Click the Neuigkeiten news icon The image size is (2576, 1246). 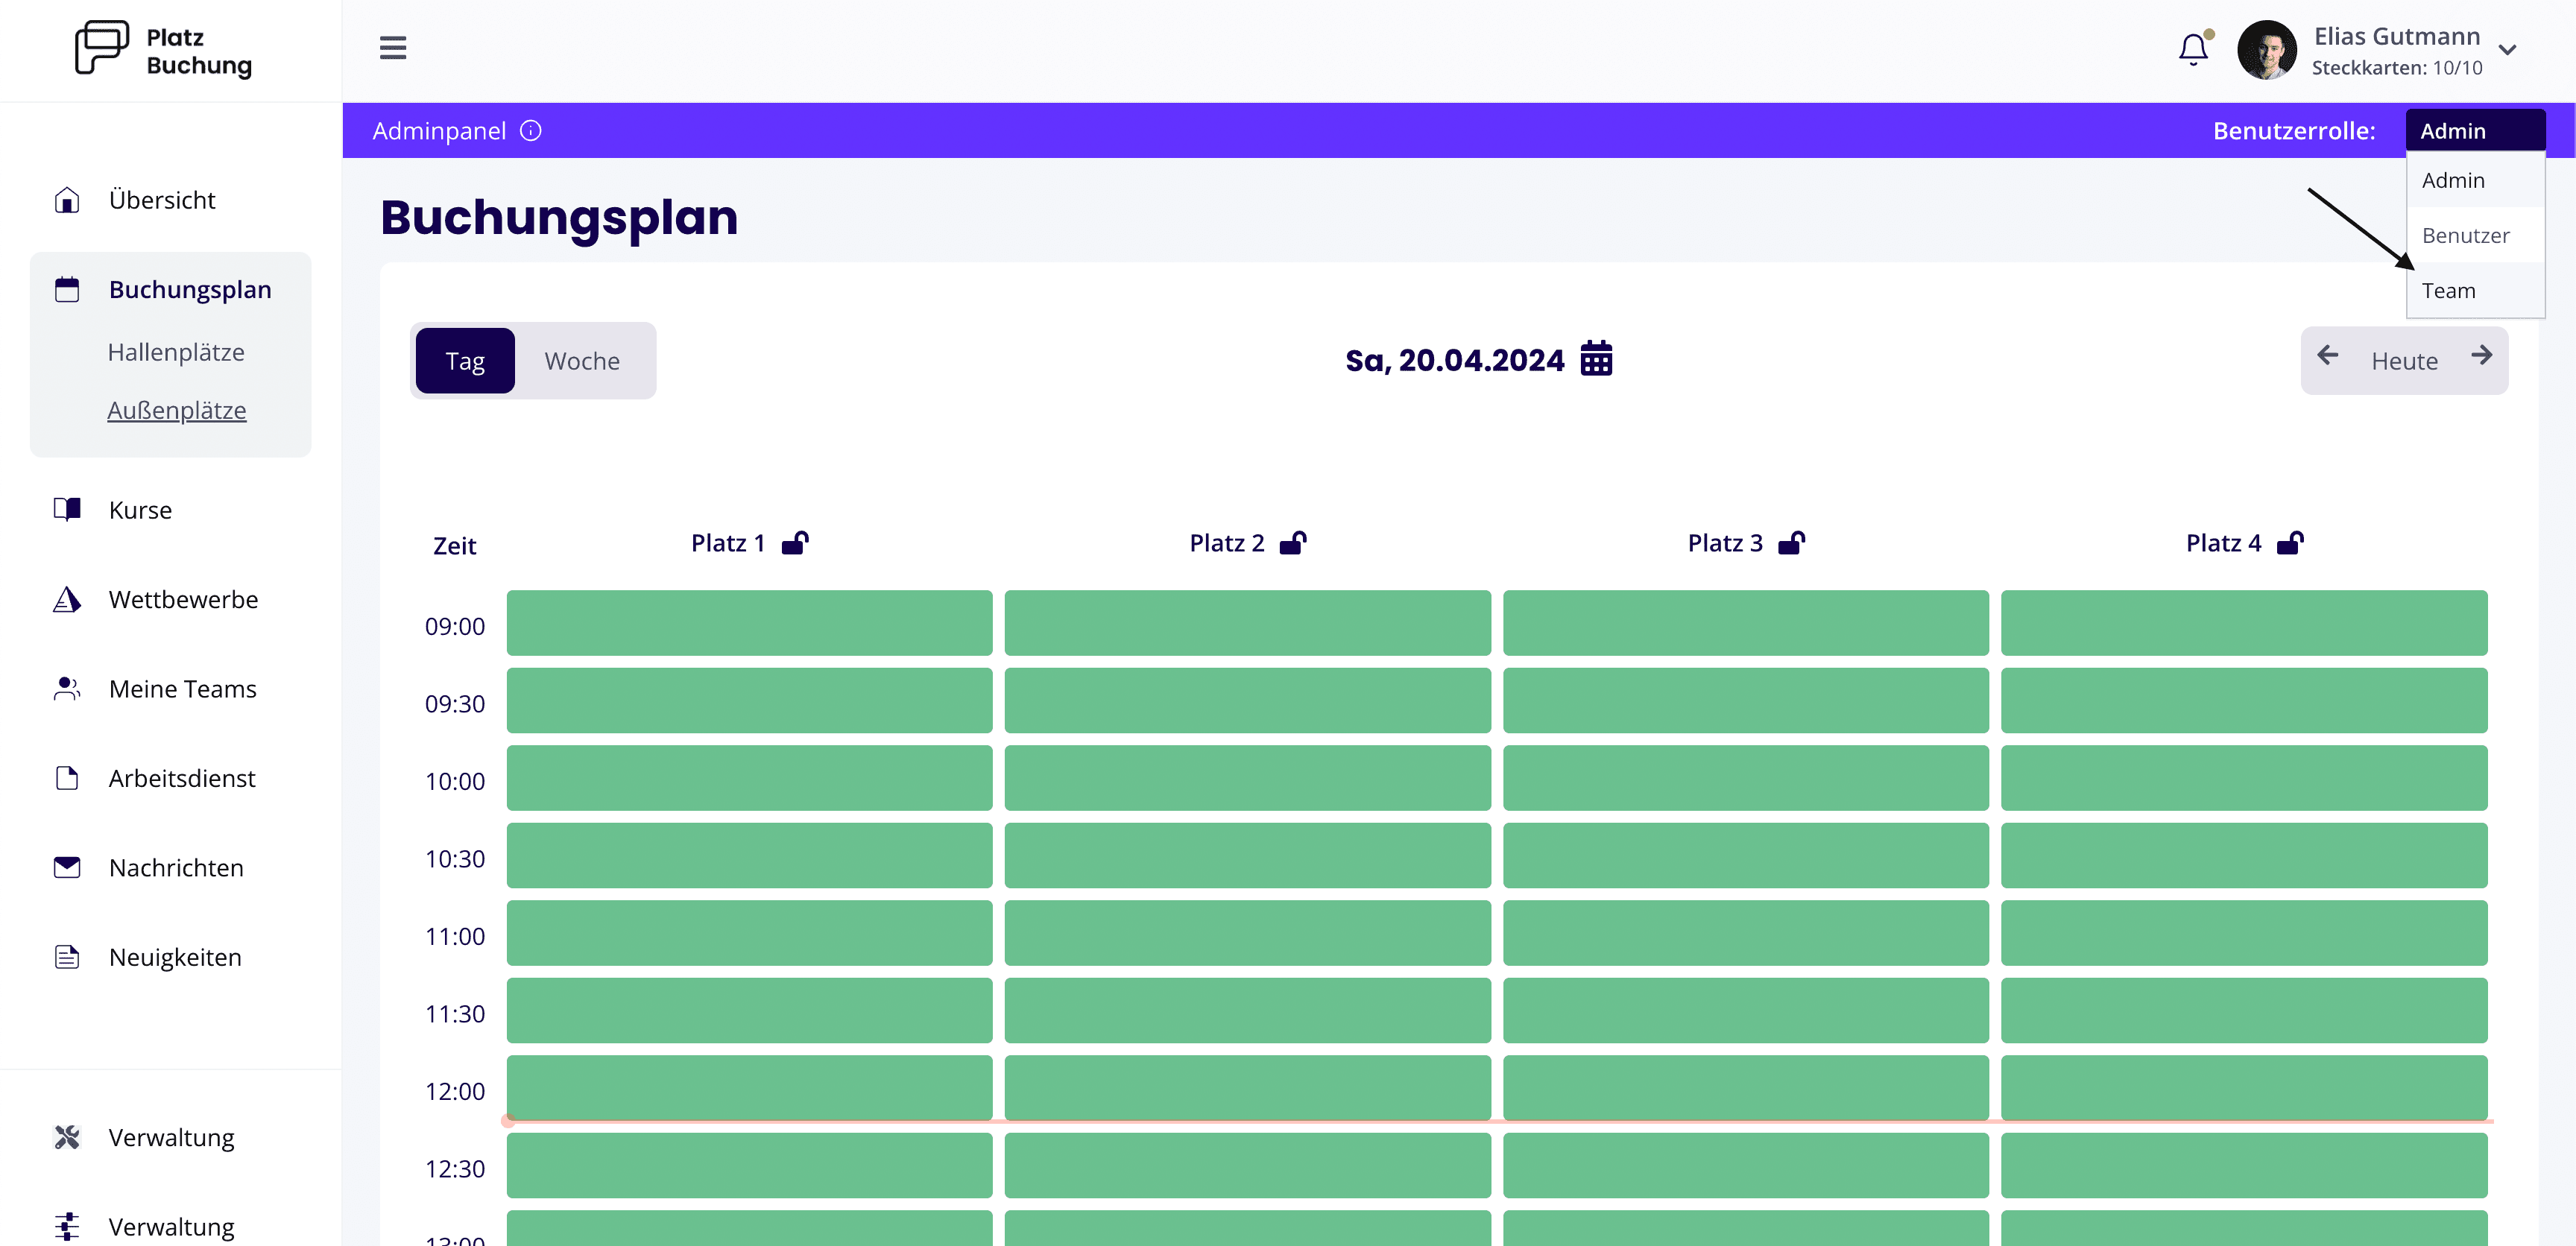[x=67, y=957]
